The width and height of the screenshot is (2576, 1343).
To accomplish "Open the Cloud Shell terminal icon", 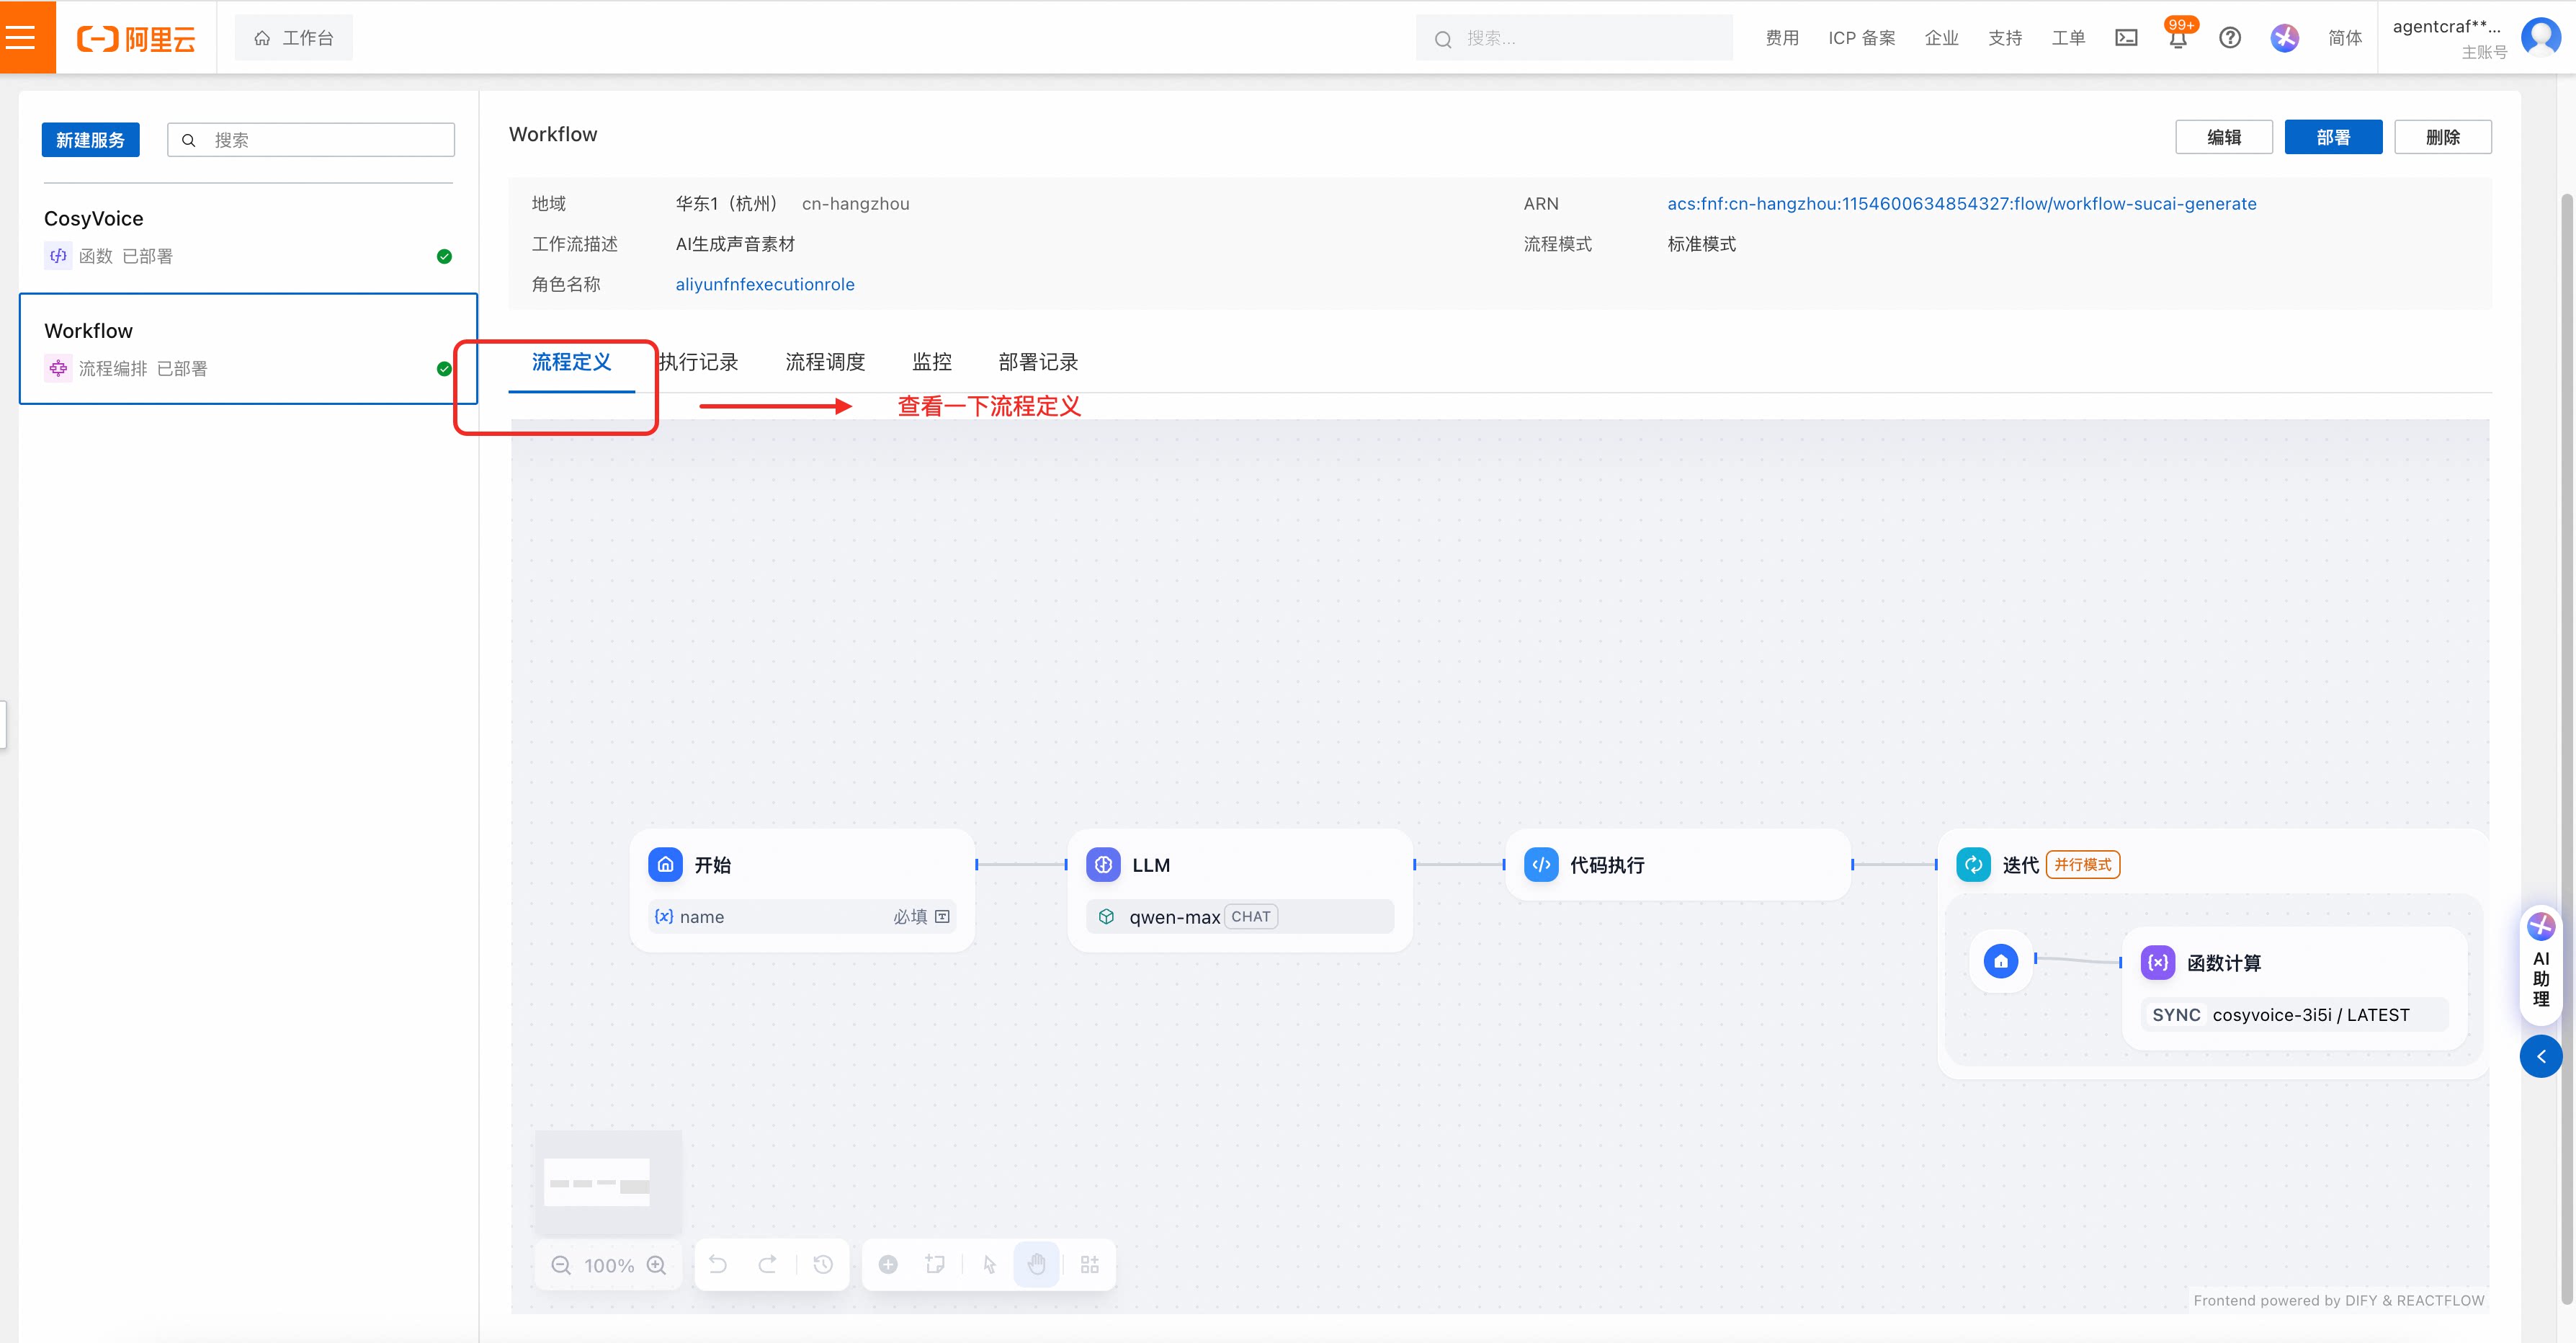I will (2126, 38).
